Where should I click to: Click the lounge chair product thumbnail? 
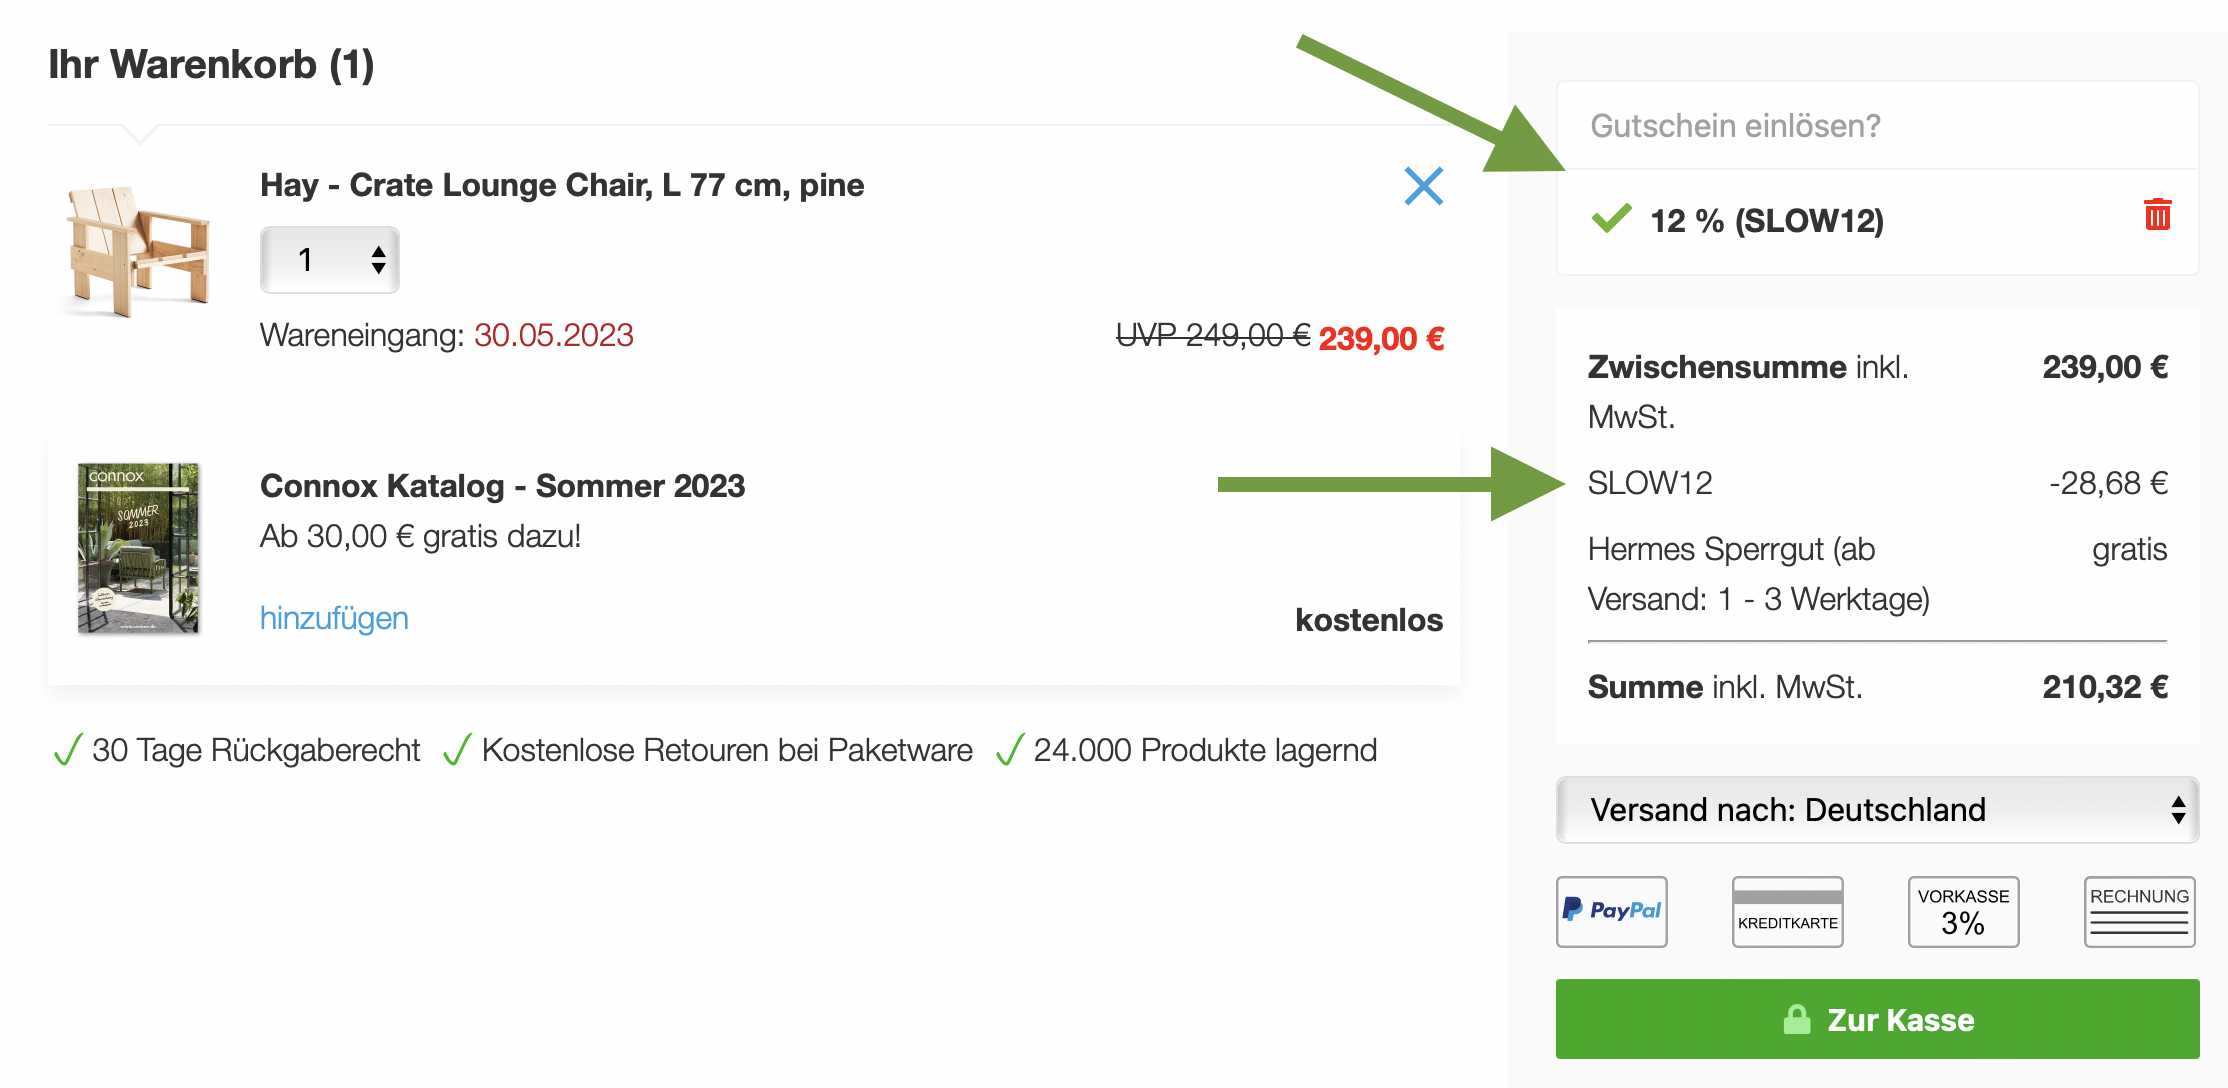click(x=137, y=252)
